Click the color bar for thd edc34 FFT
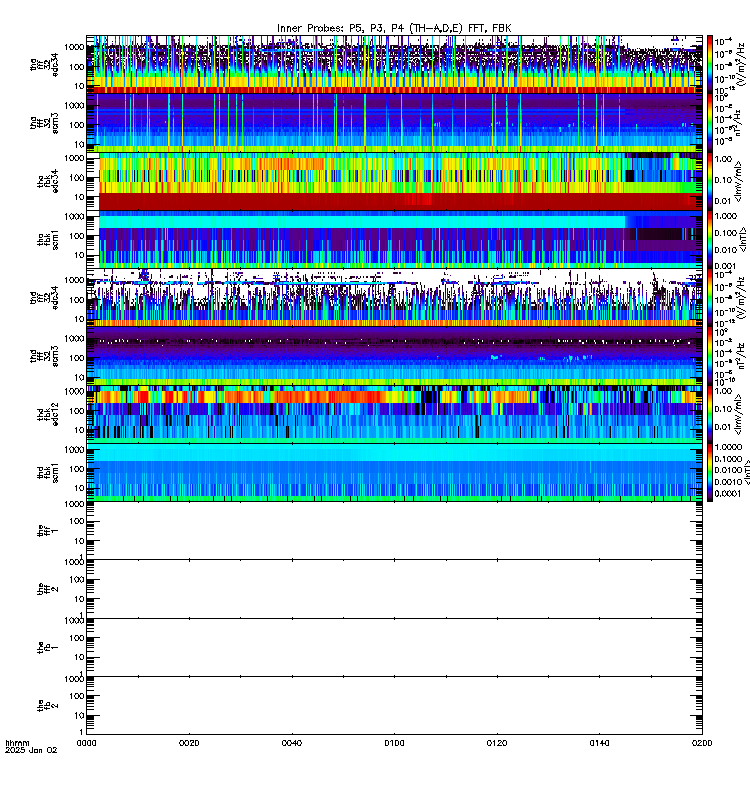 tap(710, 297)
